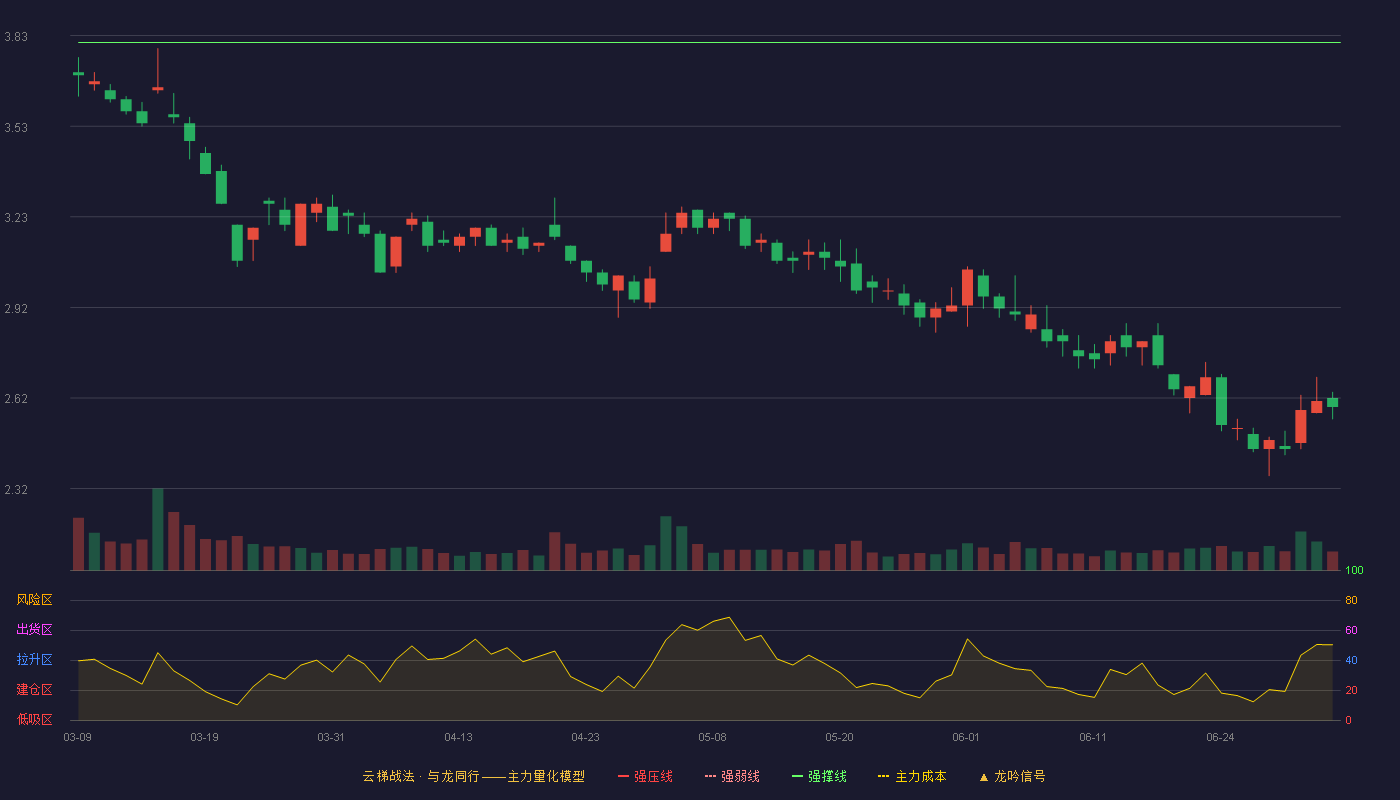Click the tallest green volume bar
The height and width of the screenshot is (800, 1400).
coord(157,529)
